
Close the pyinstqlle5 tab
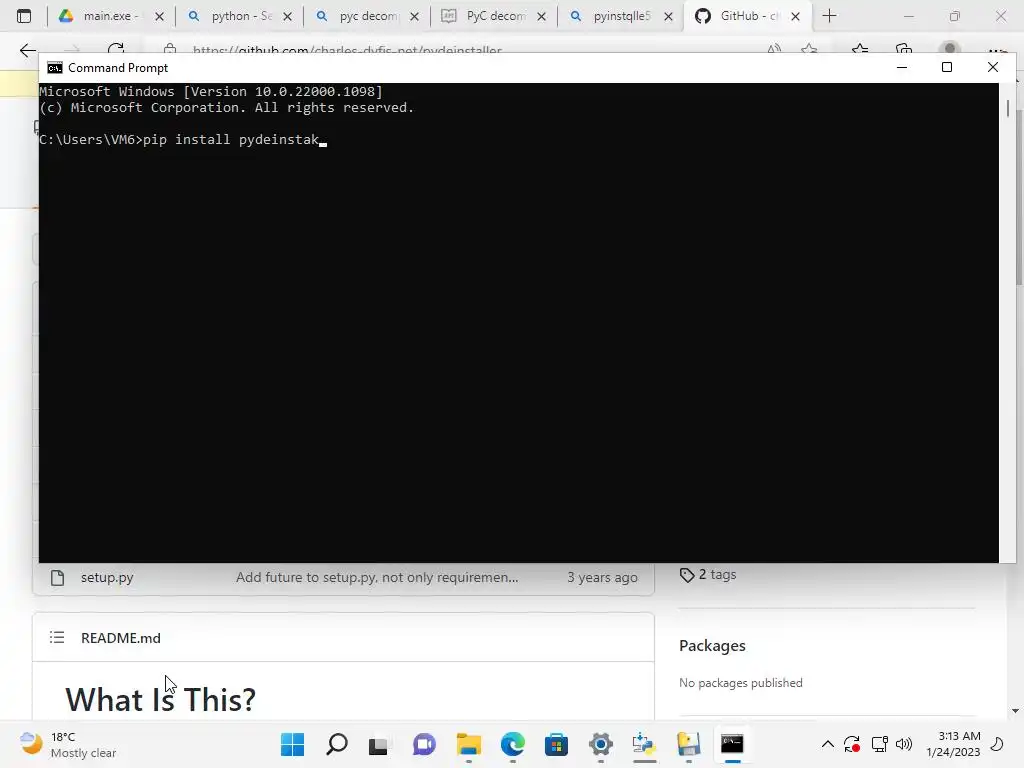668,17
